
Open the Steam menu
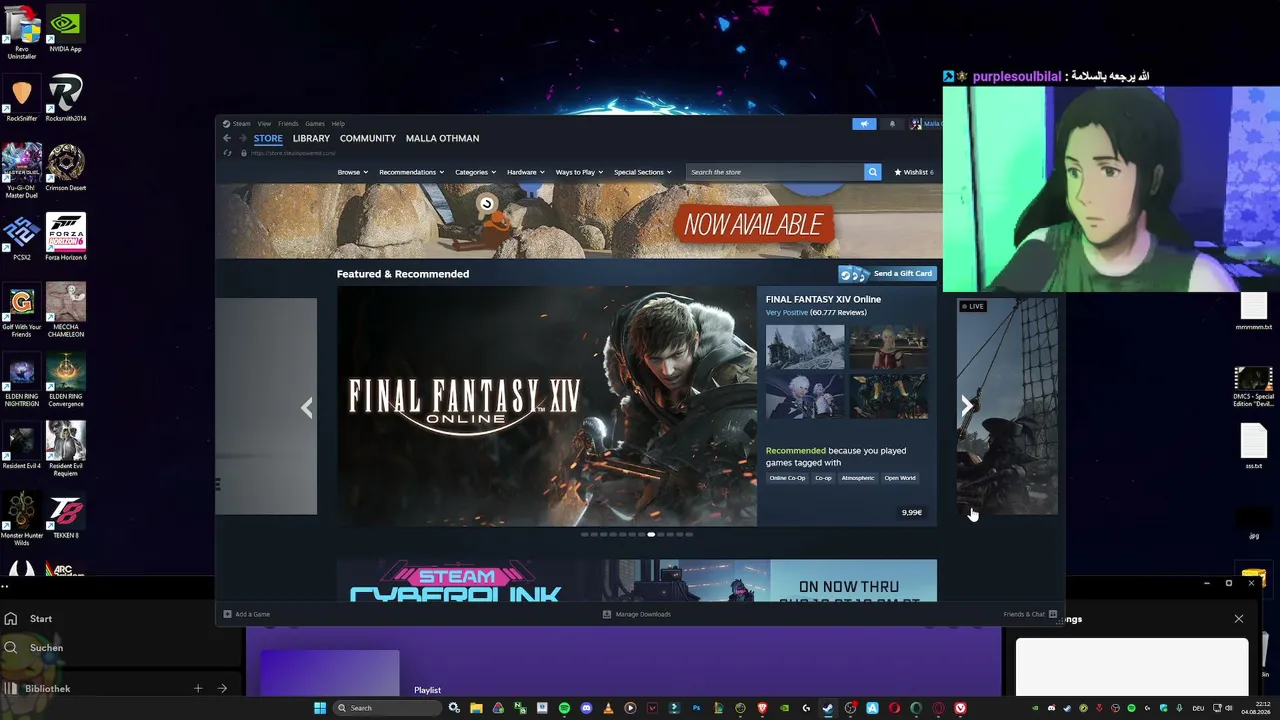click(241, 124)
